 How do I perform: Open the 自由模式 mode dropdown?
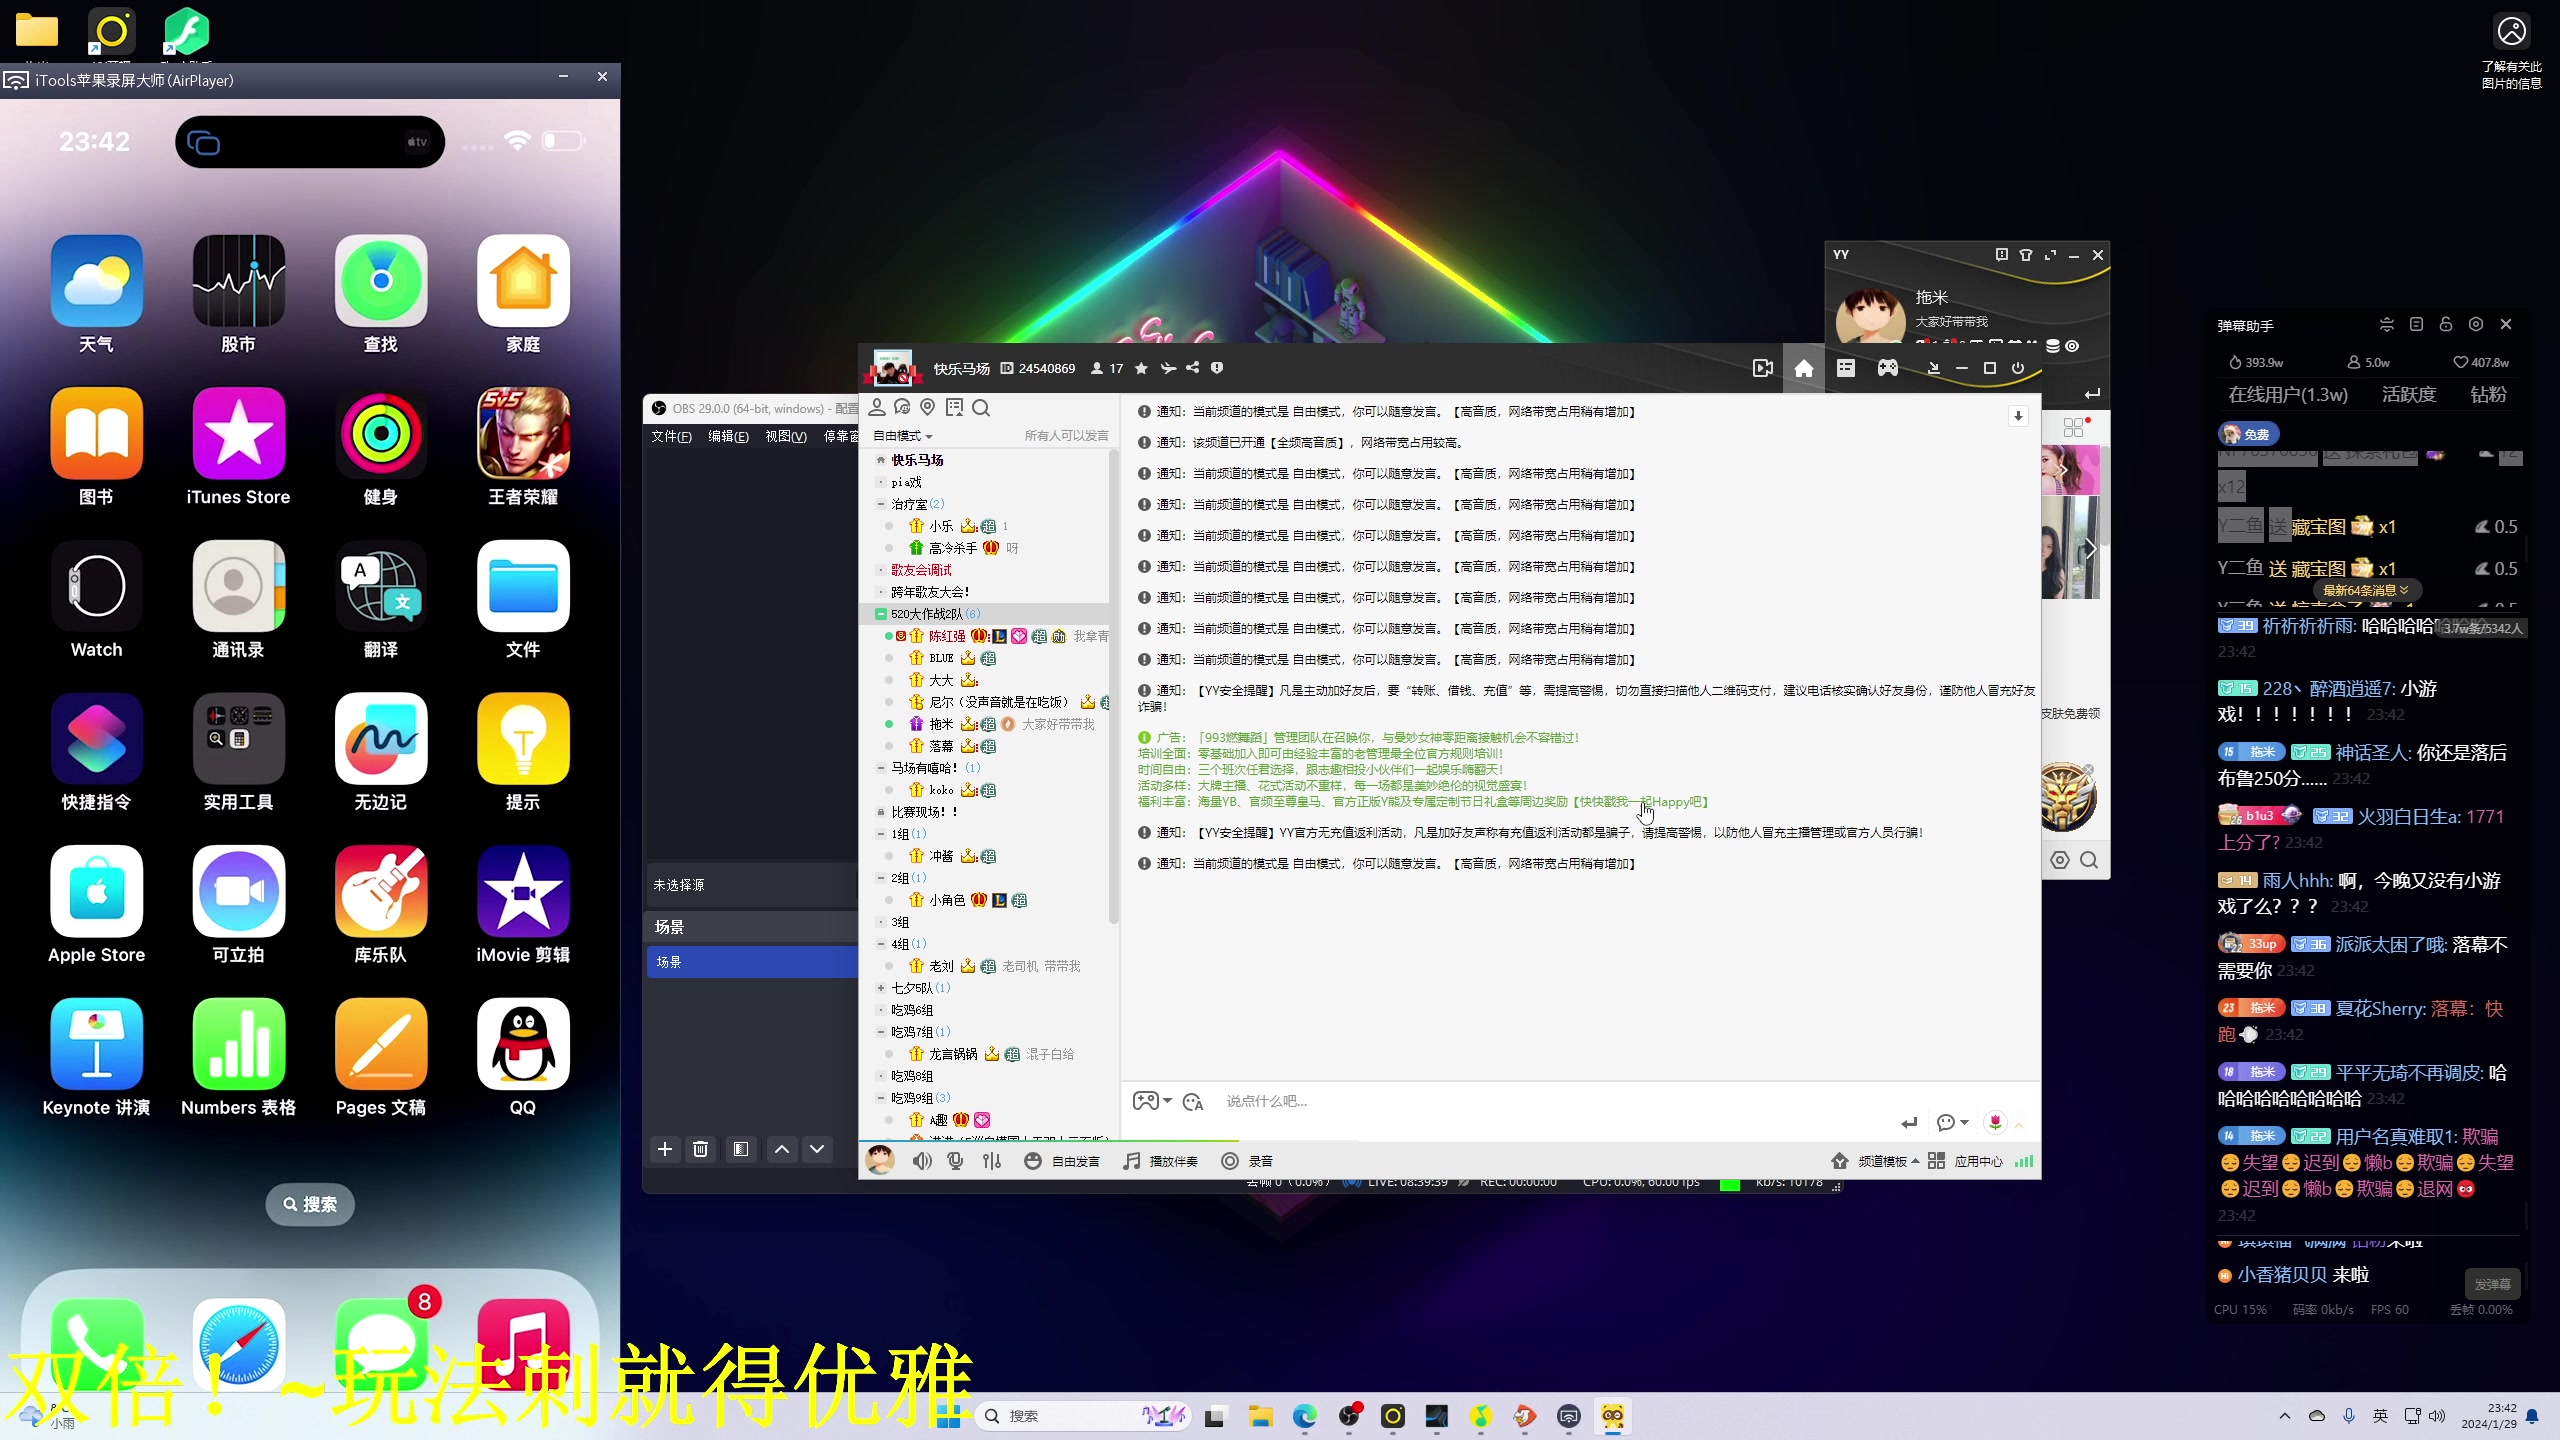(x=903, y=436)
